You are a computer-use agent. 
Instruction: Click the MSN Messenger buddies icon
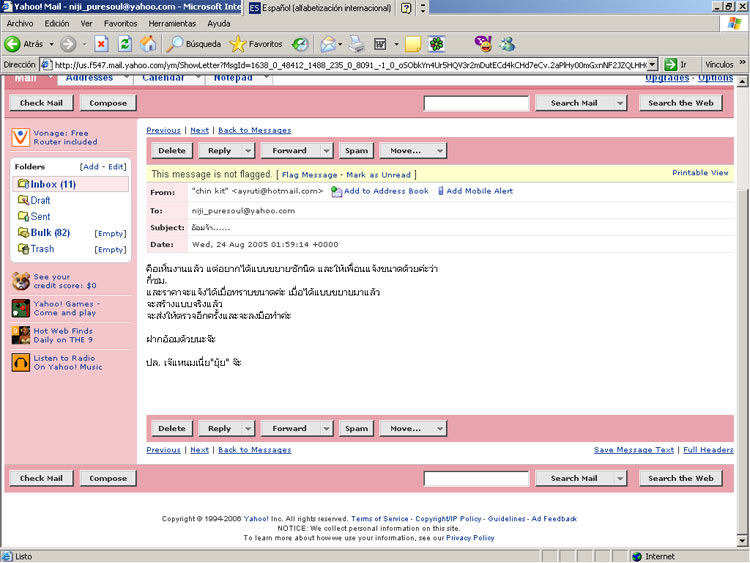(507, 44)
